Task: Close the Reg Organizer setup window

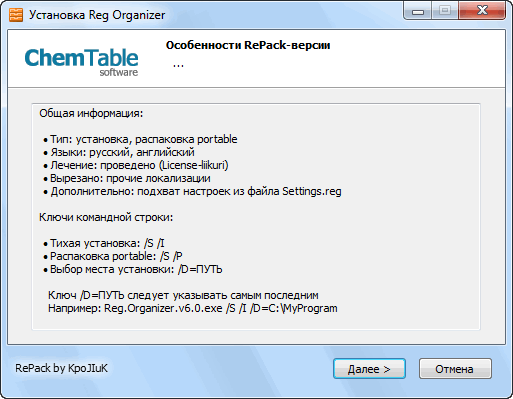Action: [x=482, y=11]
